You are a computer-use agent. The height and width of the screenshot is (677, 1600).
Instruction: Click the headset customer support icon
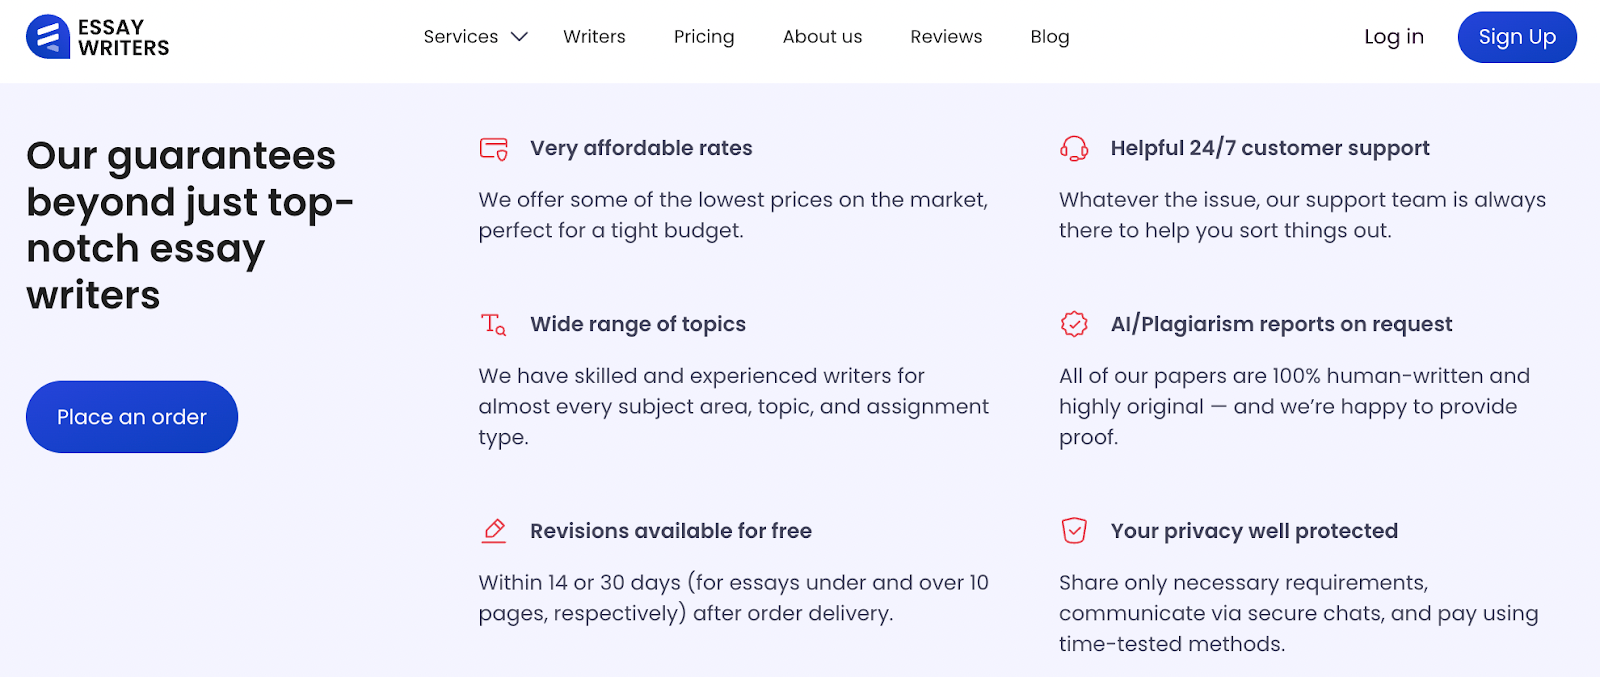tap(1074, 149)
